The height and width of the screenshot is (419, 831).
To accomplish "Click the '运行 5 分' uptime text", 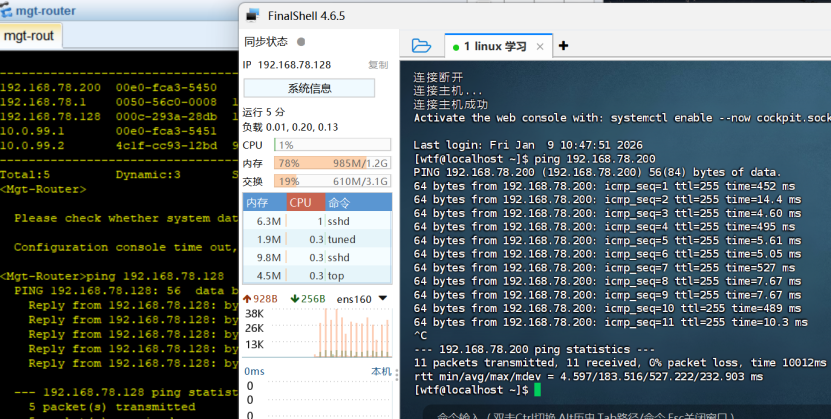I will point(263,112).
